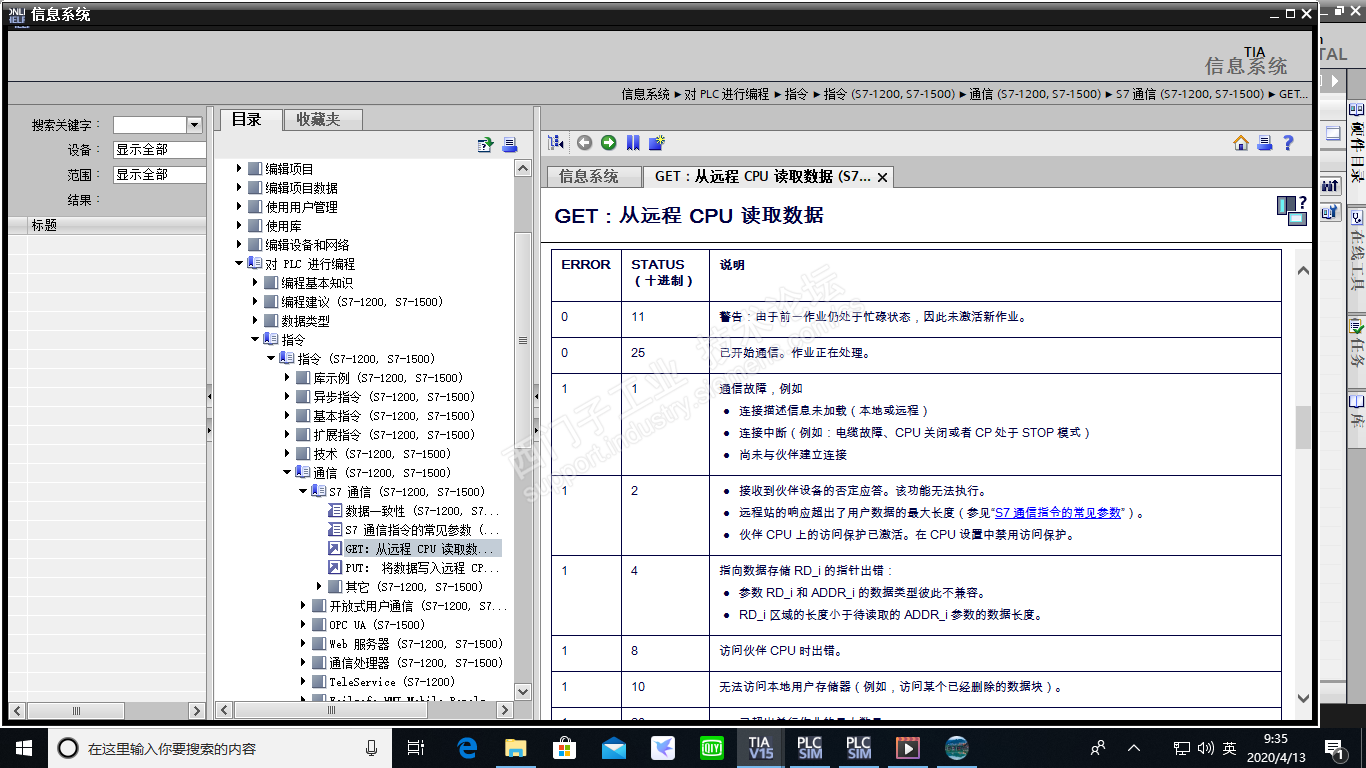Switch to the 信息系统 content tab

588,176
